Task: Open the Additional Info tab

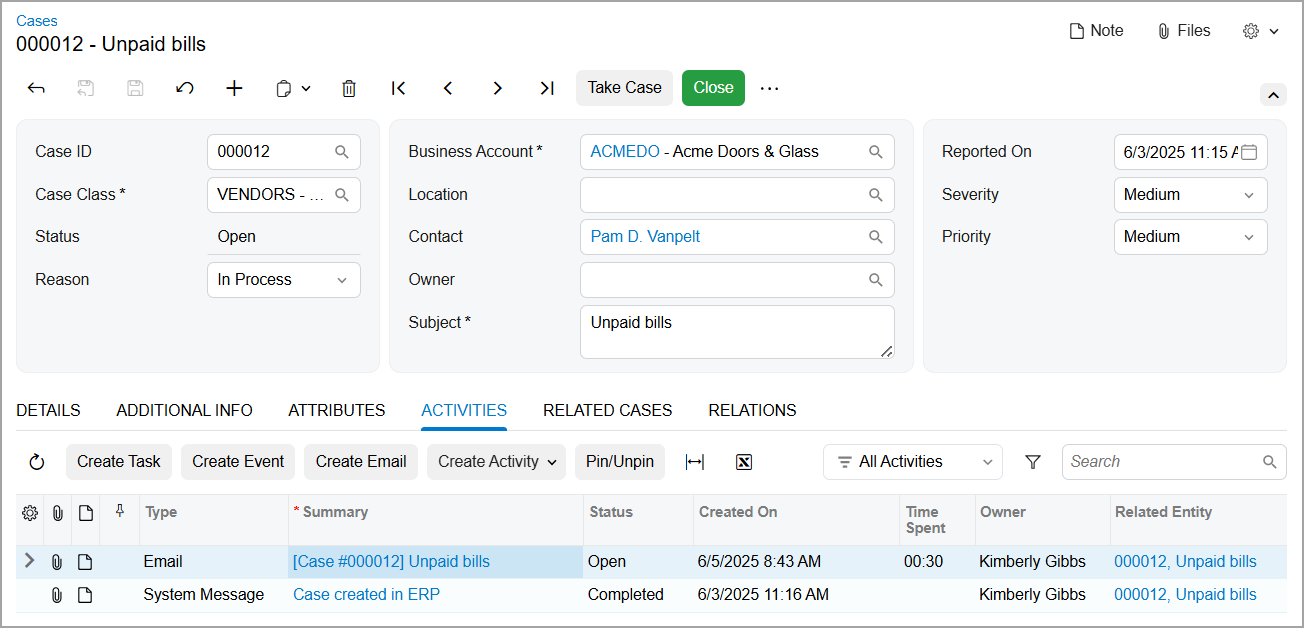Action: click(184, 410)
